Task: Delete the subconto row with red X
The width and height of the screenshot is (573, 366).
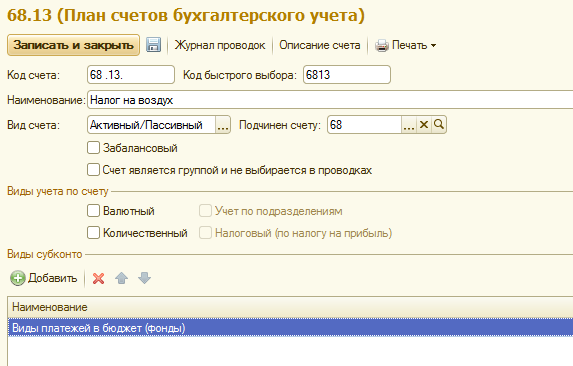Action: click(98, 278)
